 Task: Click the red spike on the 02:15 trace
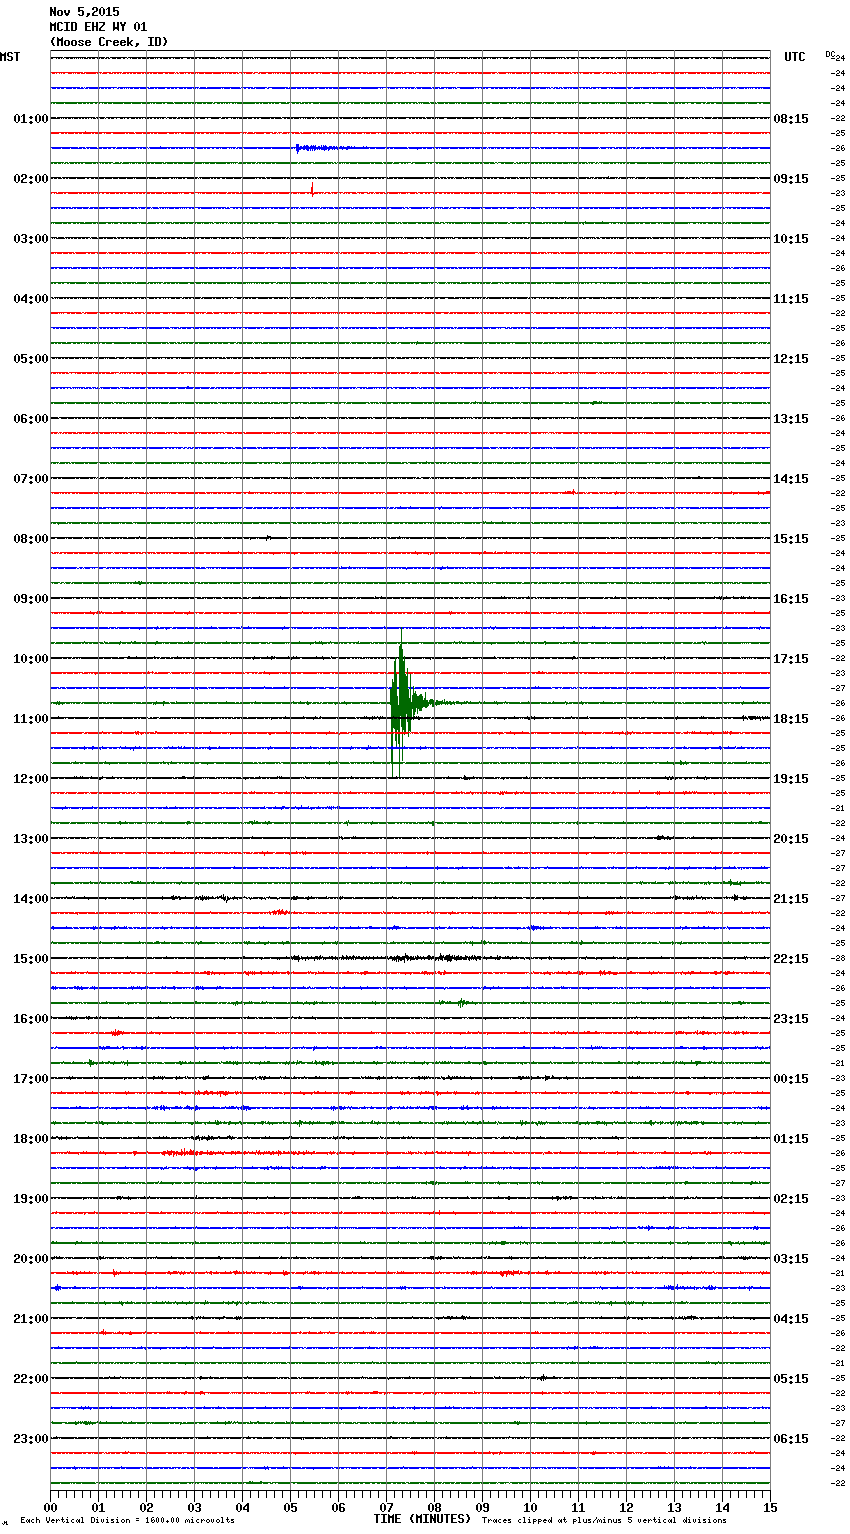[x=312, y=188]
